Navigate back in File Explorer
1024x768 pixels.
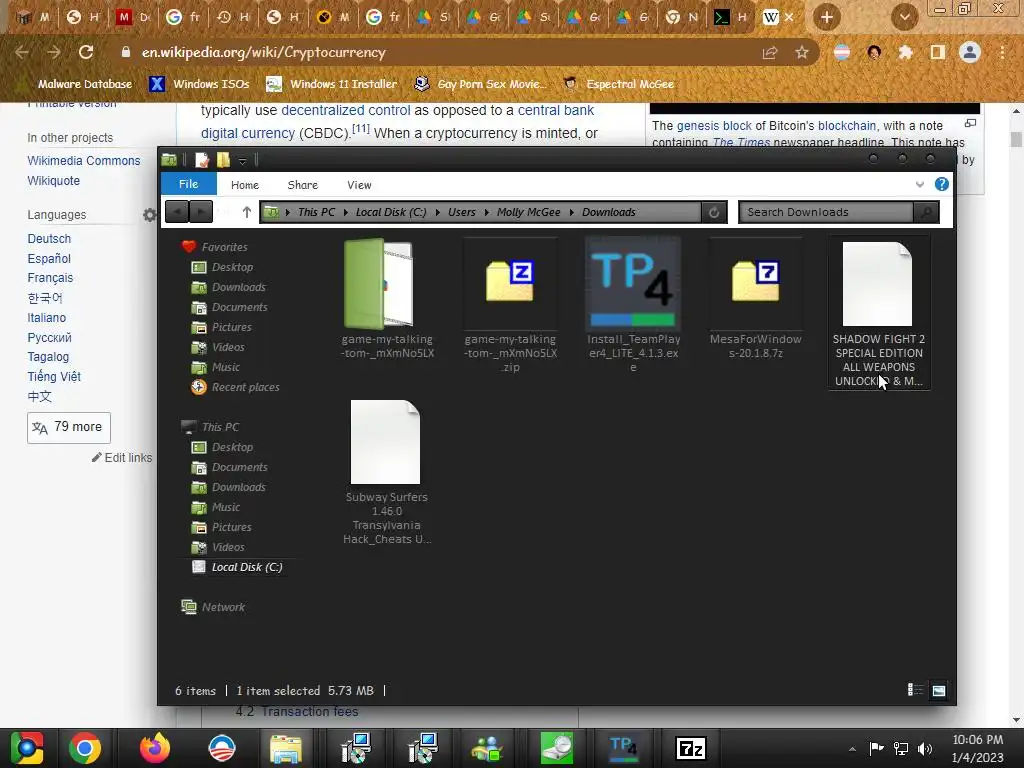click(177, 212)
